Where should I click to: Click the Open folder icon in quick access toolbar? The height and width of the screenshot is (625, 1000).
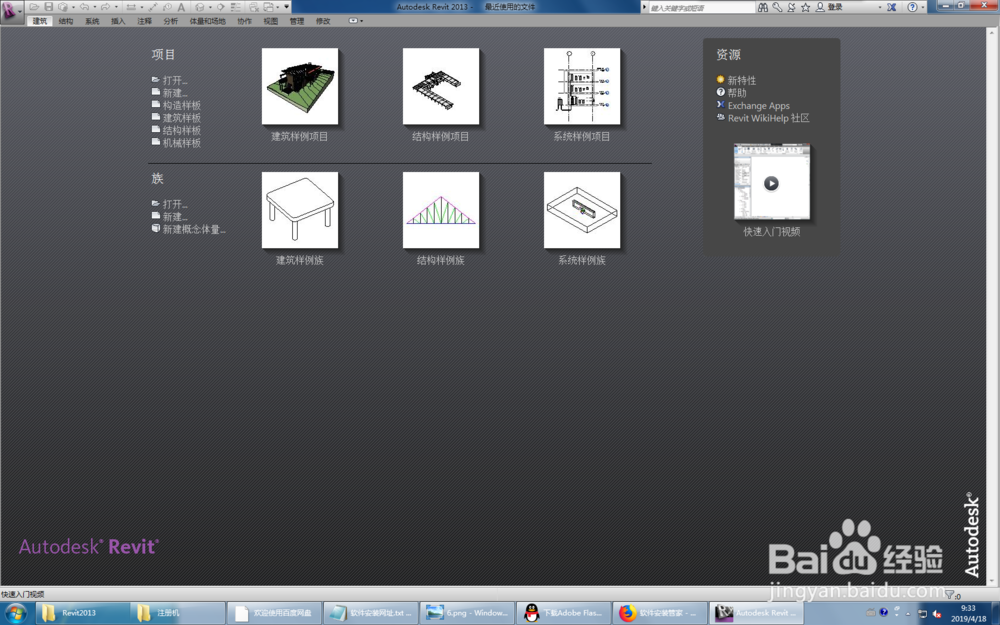34,7
